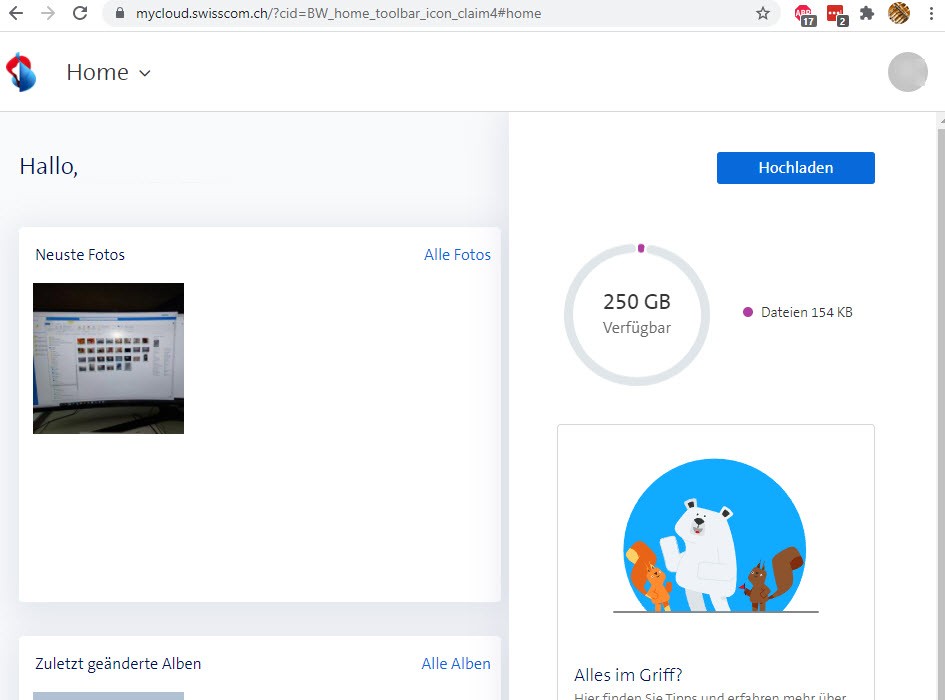Click the red extension icon with badge 2
The width and height of the screenshot is (945, 700).
[x=835, y=14]
